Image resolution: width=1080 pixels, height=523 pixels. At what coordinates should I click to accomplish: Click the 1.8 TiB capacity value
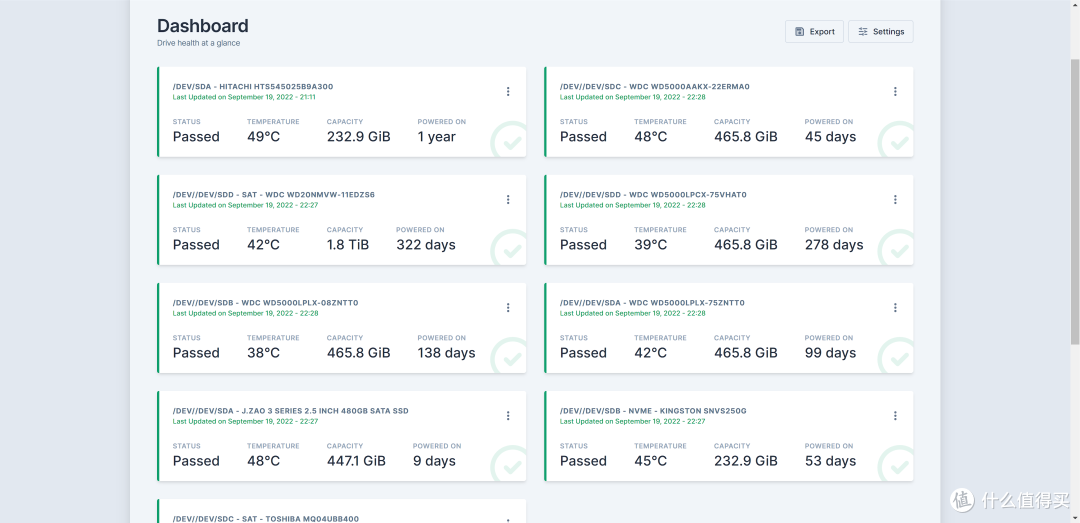tap(348, 245)
